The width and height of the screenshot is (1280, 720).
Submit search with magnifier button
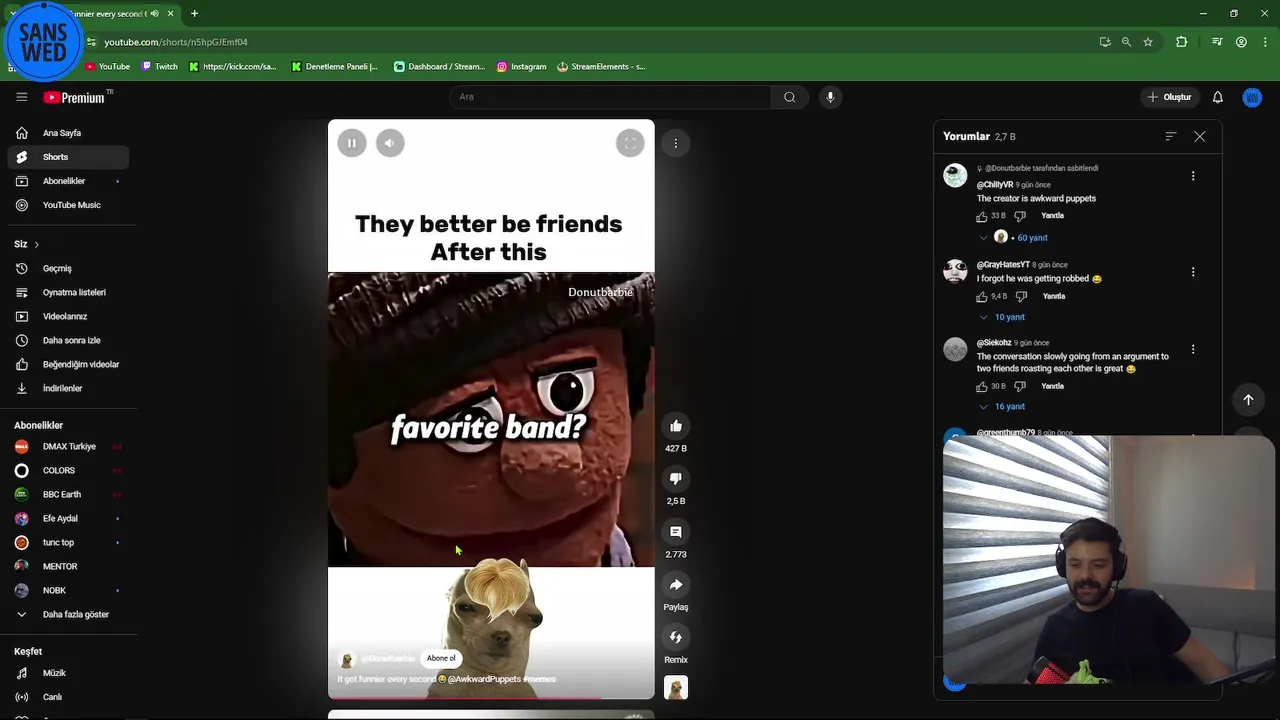[x=789, y=97]
